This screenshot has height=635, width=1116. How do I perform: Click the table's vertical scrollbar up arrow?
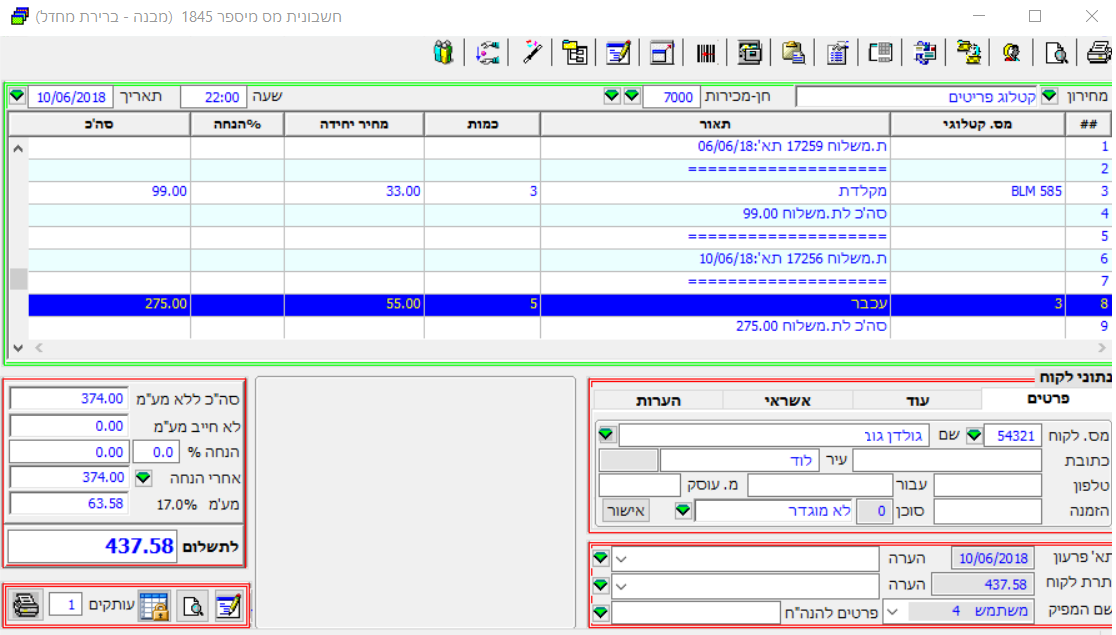(x=19, y=149)
